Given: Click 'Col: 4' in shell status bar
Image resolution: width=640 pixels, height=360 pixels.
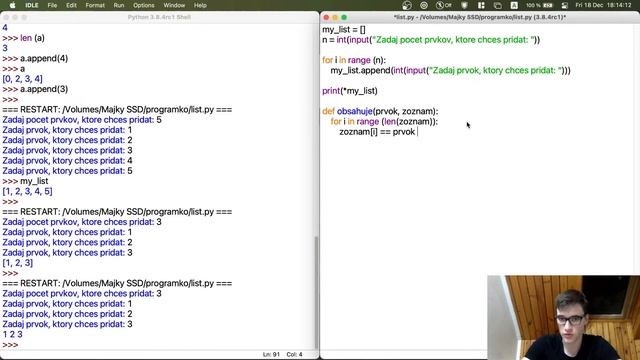Looking at the screenshot, I should click(x=294, y=354).
